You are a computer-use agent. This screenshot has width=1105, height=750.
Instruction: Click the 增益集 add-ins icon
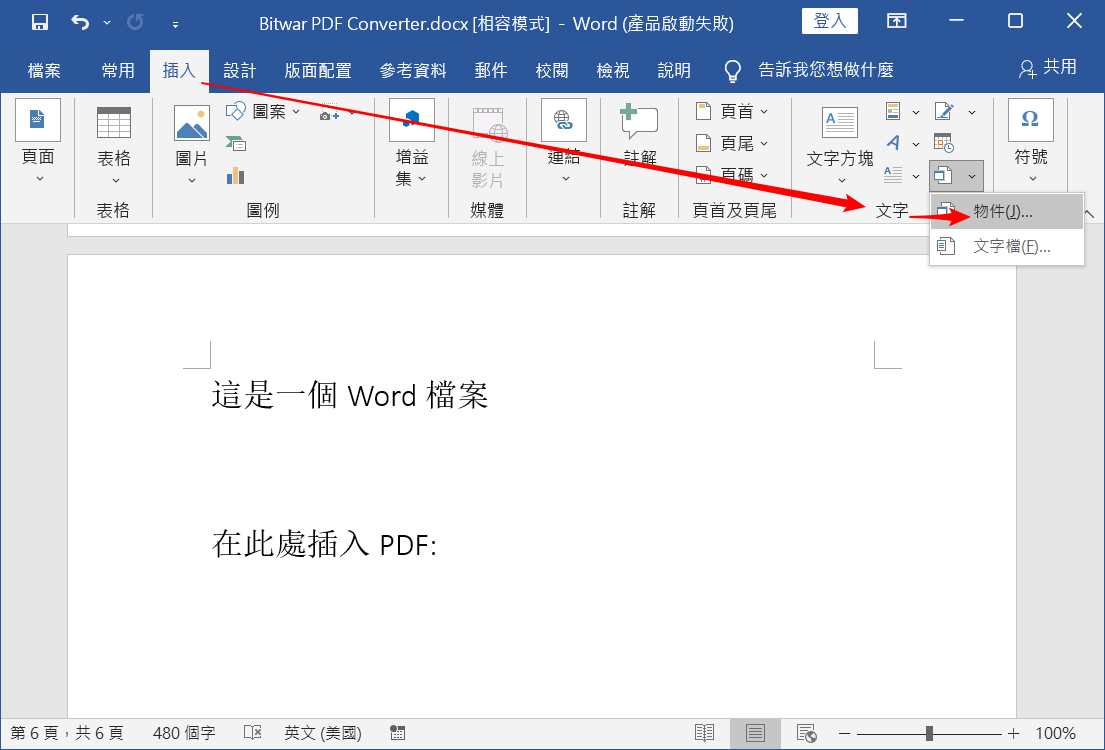412,120
